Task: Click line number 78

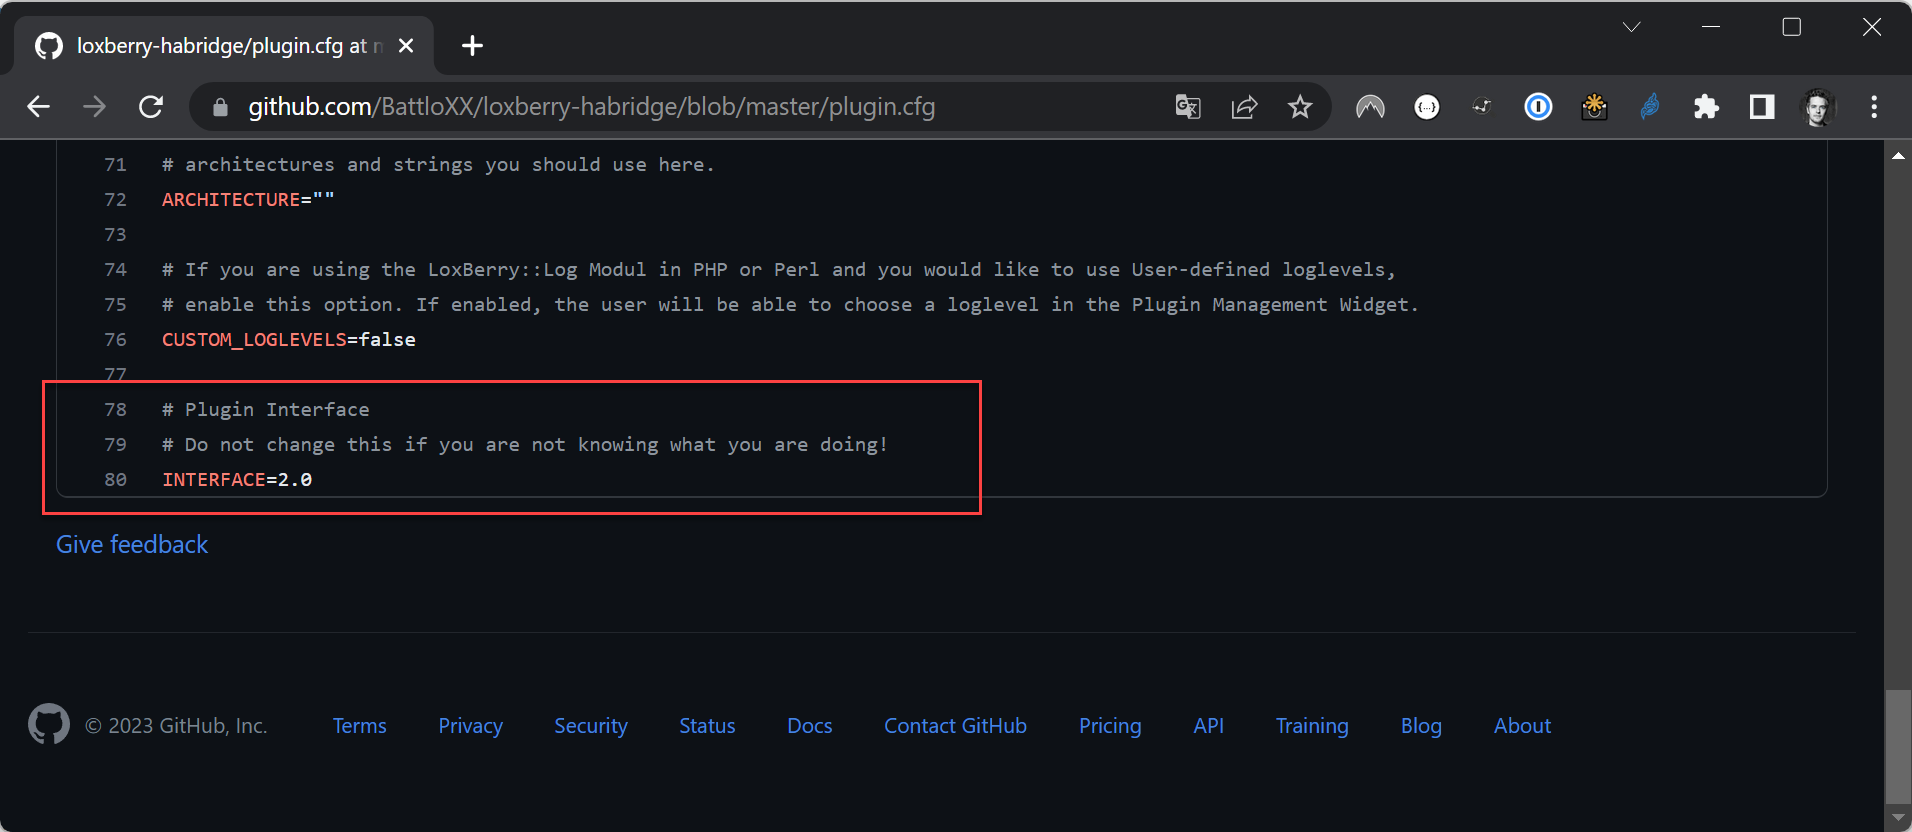Action: click(115, 410)
